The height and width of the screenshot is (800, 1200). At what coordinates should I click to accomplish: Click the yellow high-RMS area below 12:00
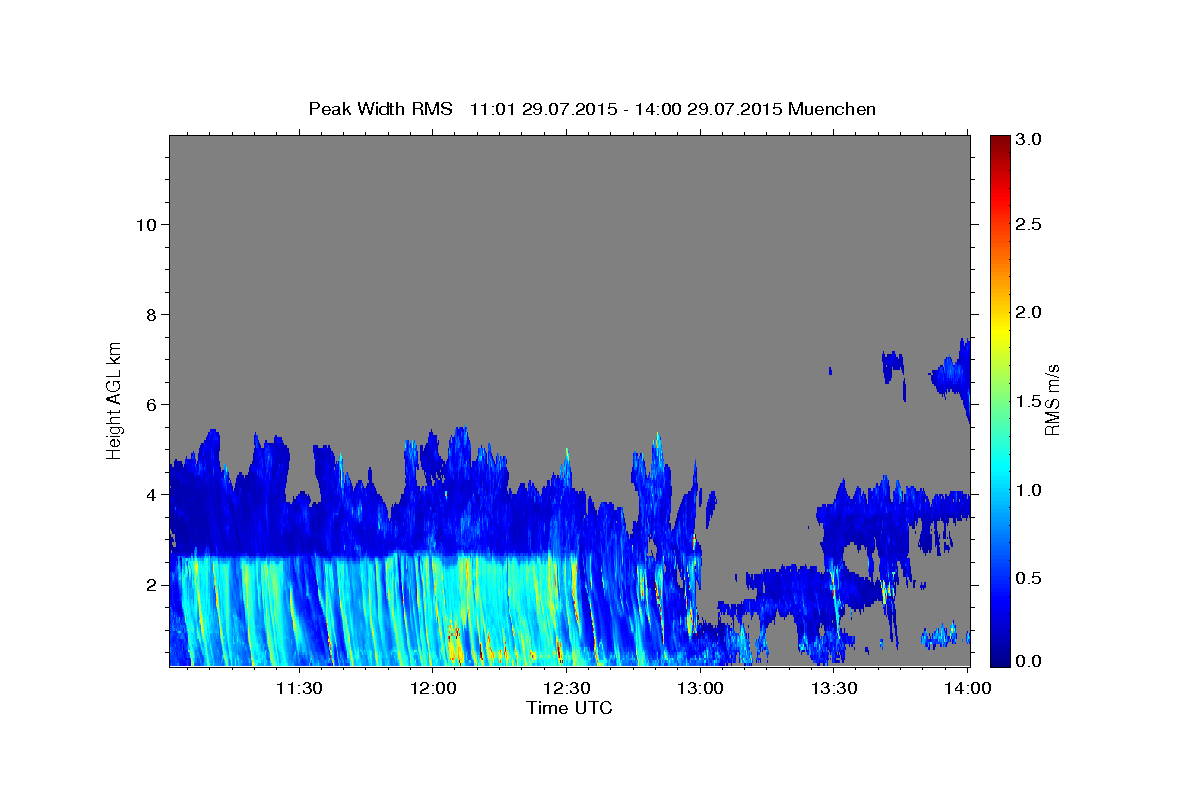coord(453,645)
